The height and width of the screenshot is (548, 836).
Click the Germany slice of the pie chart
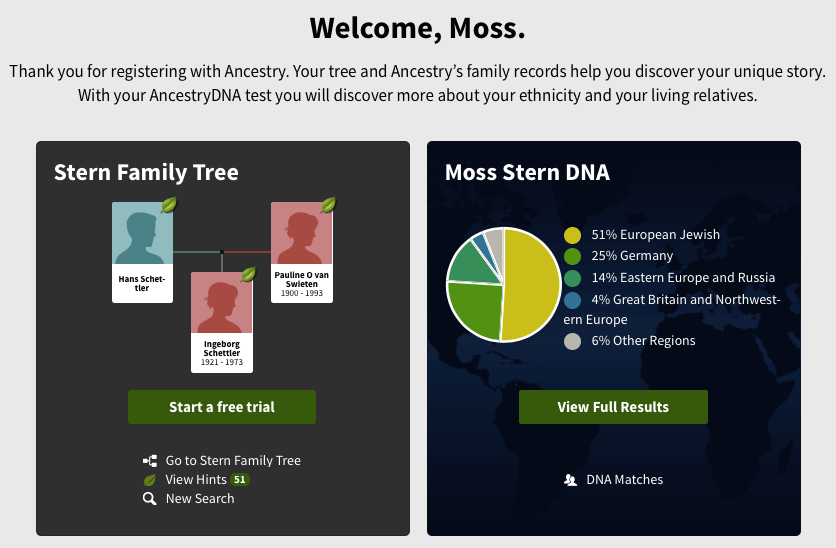pyautogui.click(x=472, y=308)
